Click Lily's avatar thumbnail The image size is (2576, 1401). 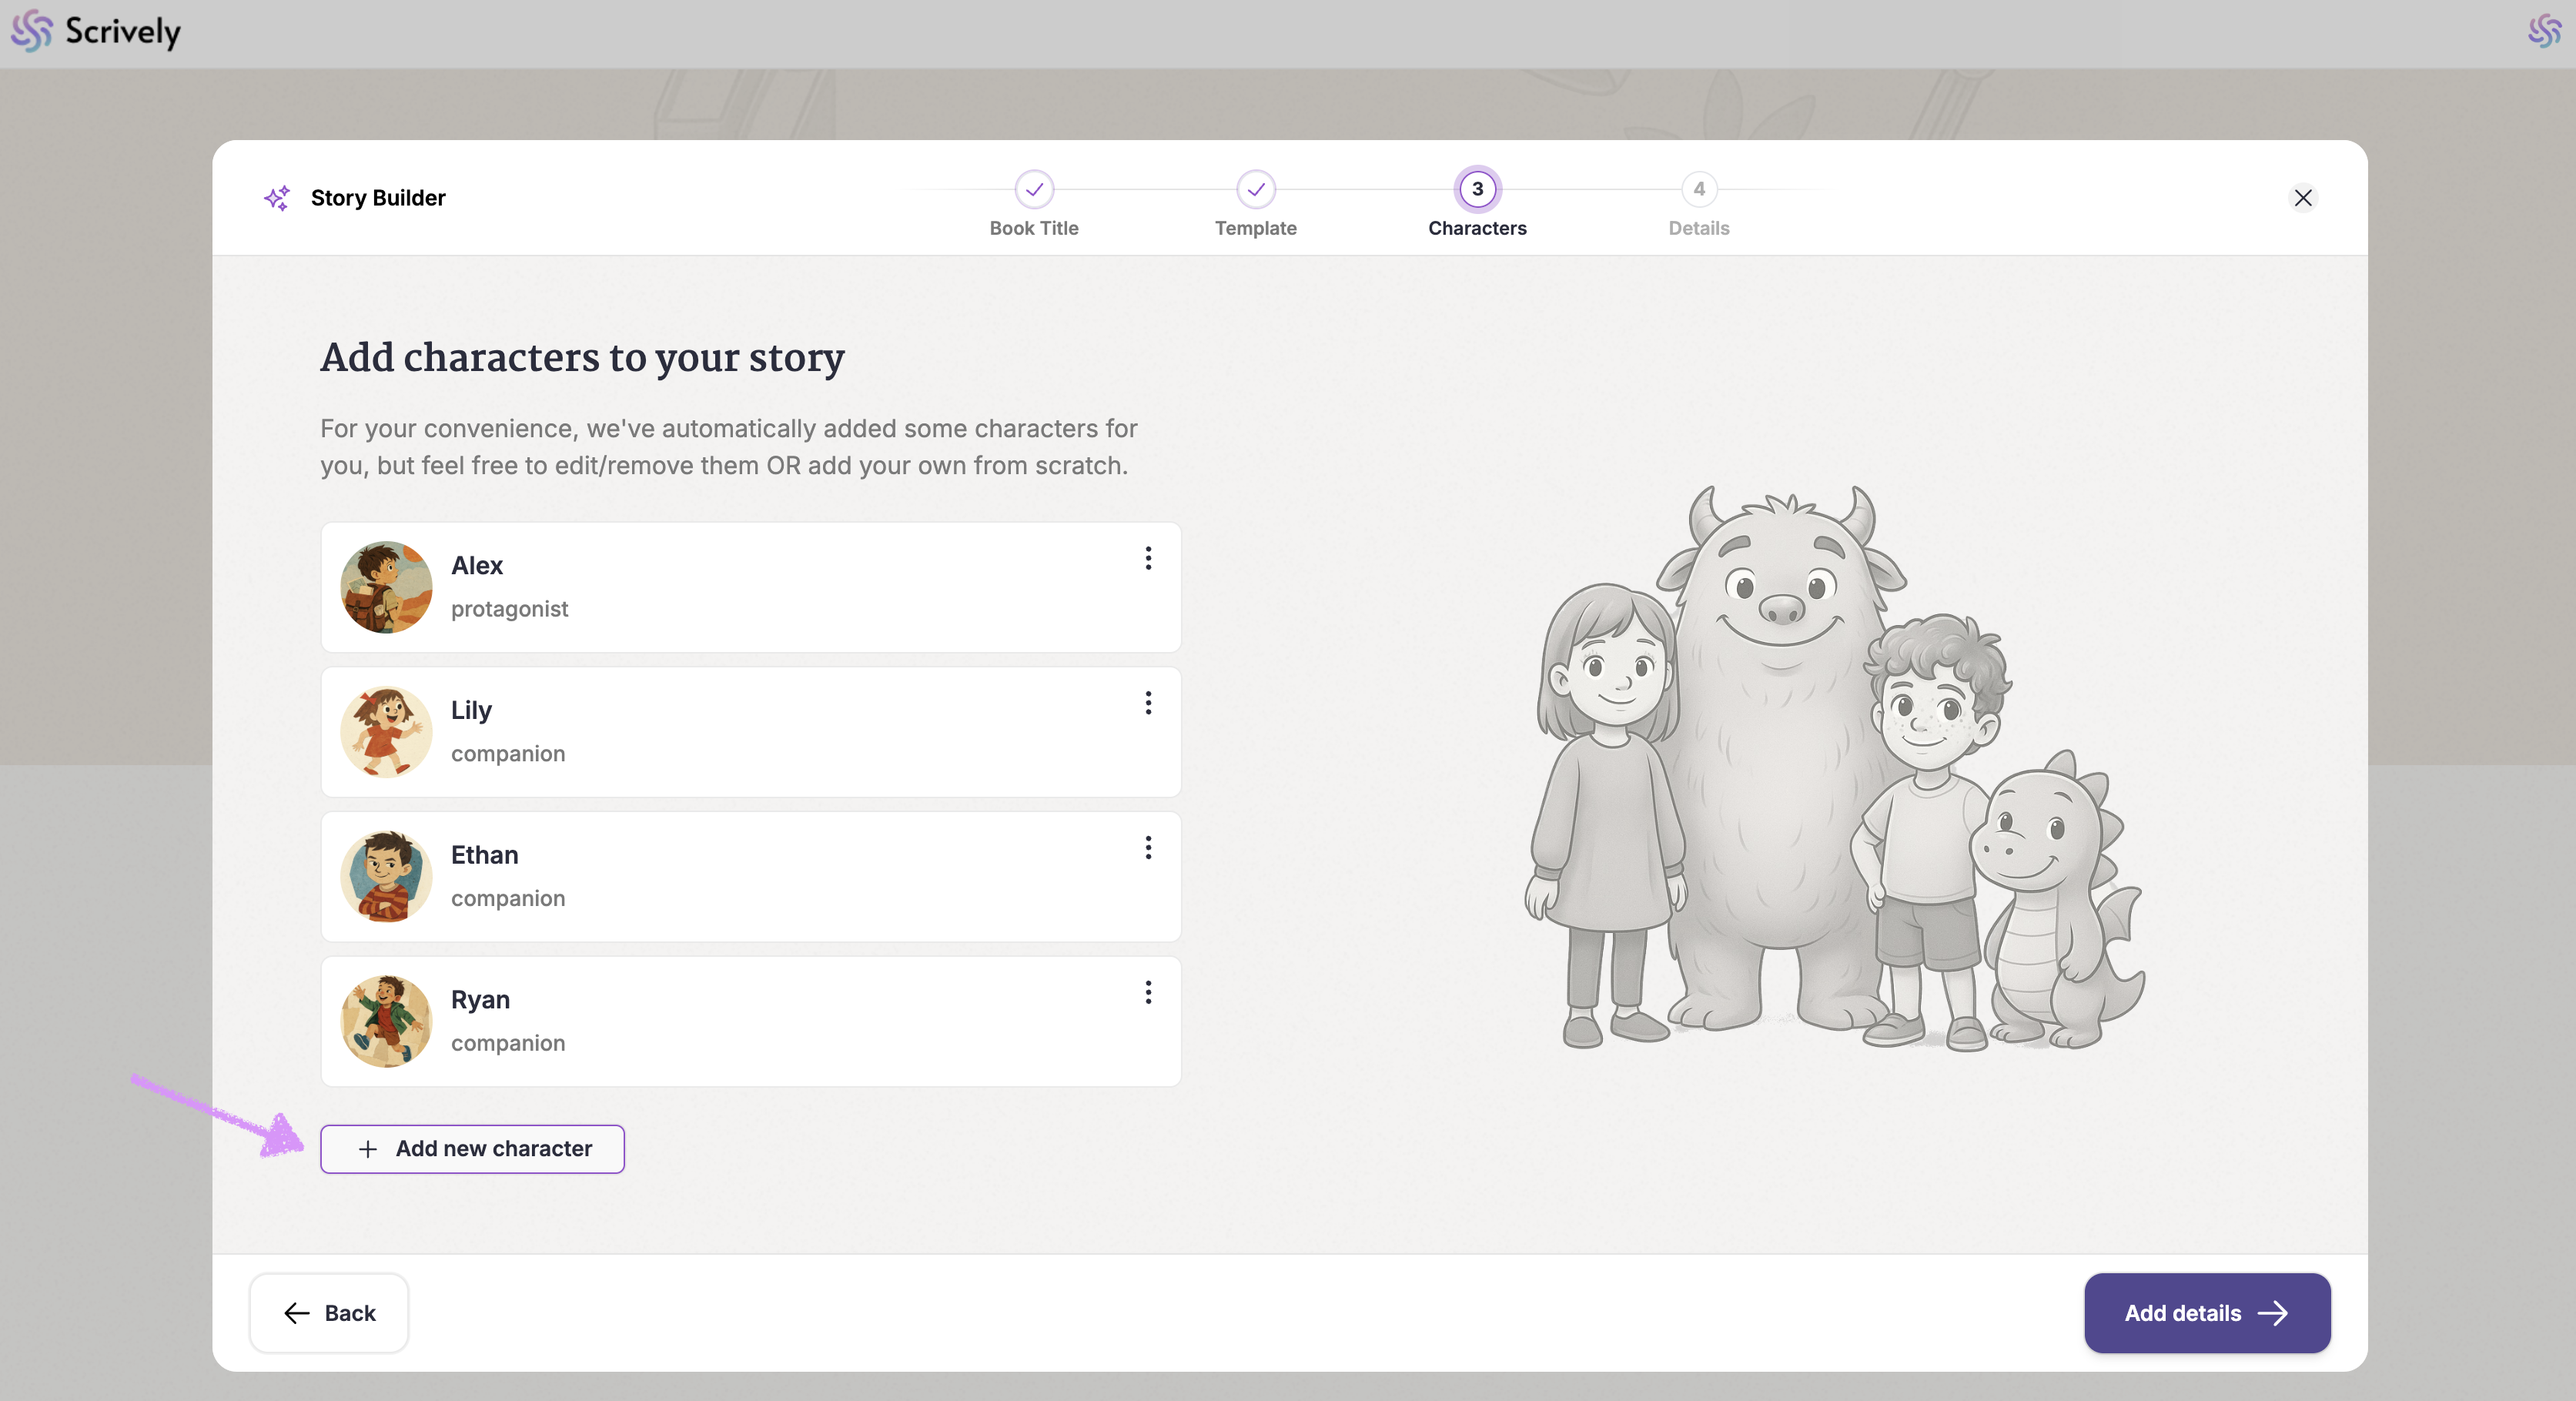[386, 732]
